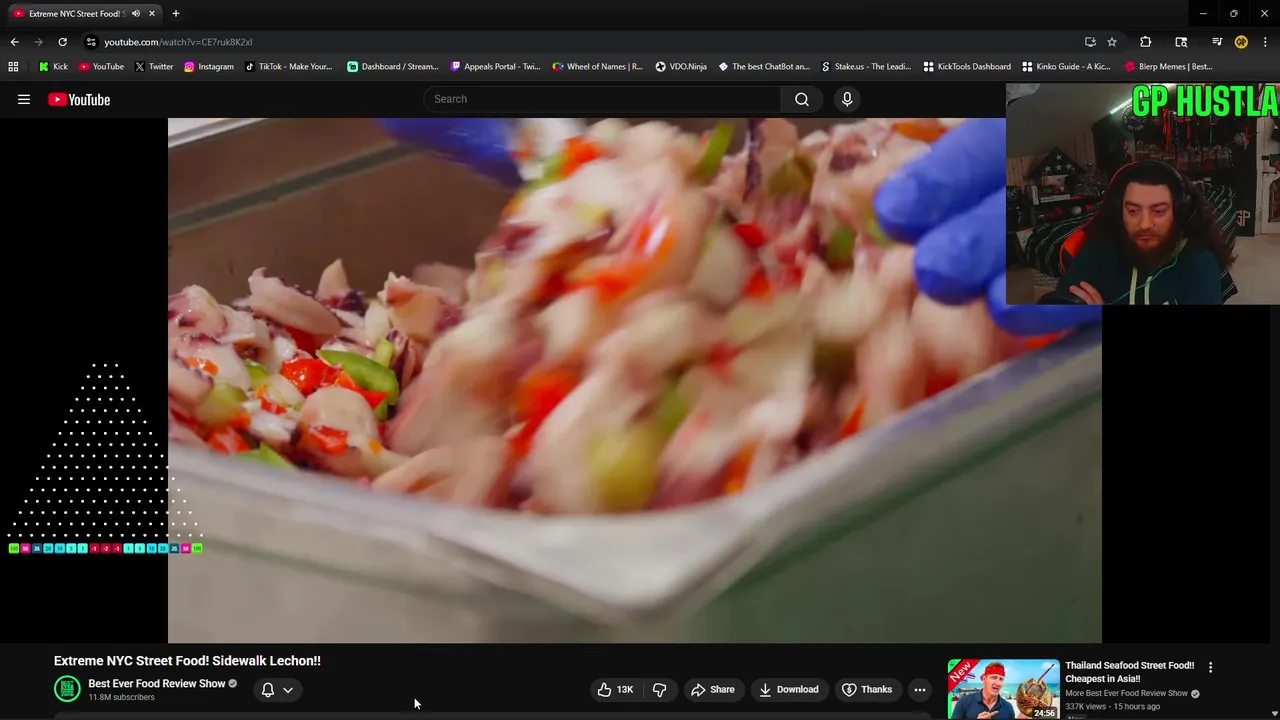Open the screenshot-style extension icon in the toolbar
The width and height of the screenshot is (1280, 720).
(x=1182, y=42)
